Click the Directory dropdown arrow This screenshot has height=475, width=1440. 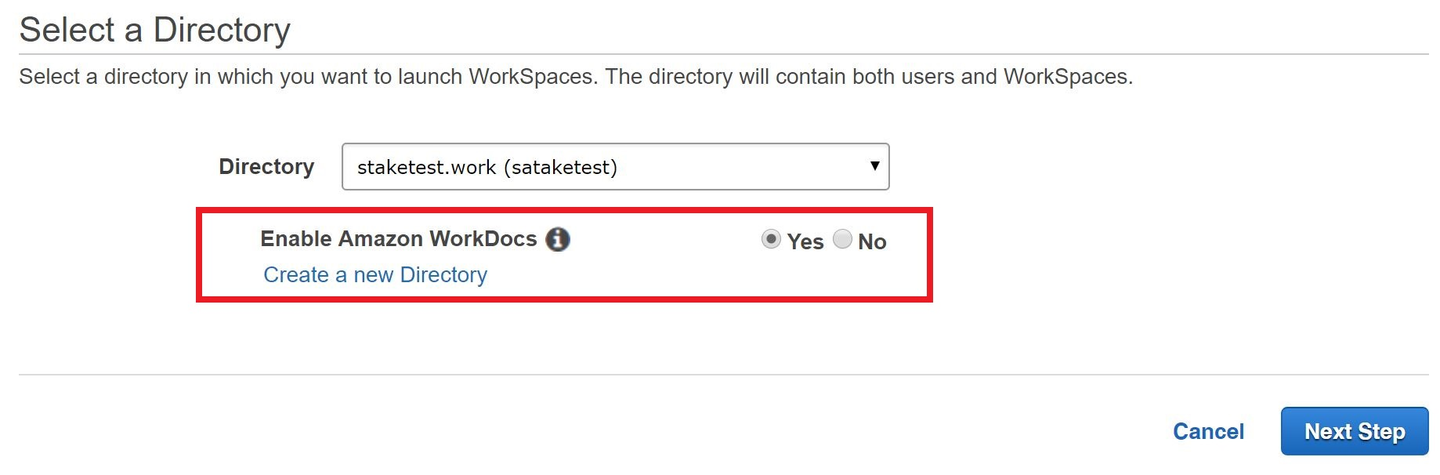(x=874, y=166)
